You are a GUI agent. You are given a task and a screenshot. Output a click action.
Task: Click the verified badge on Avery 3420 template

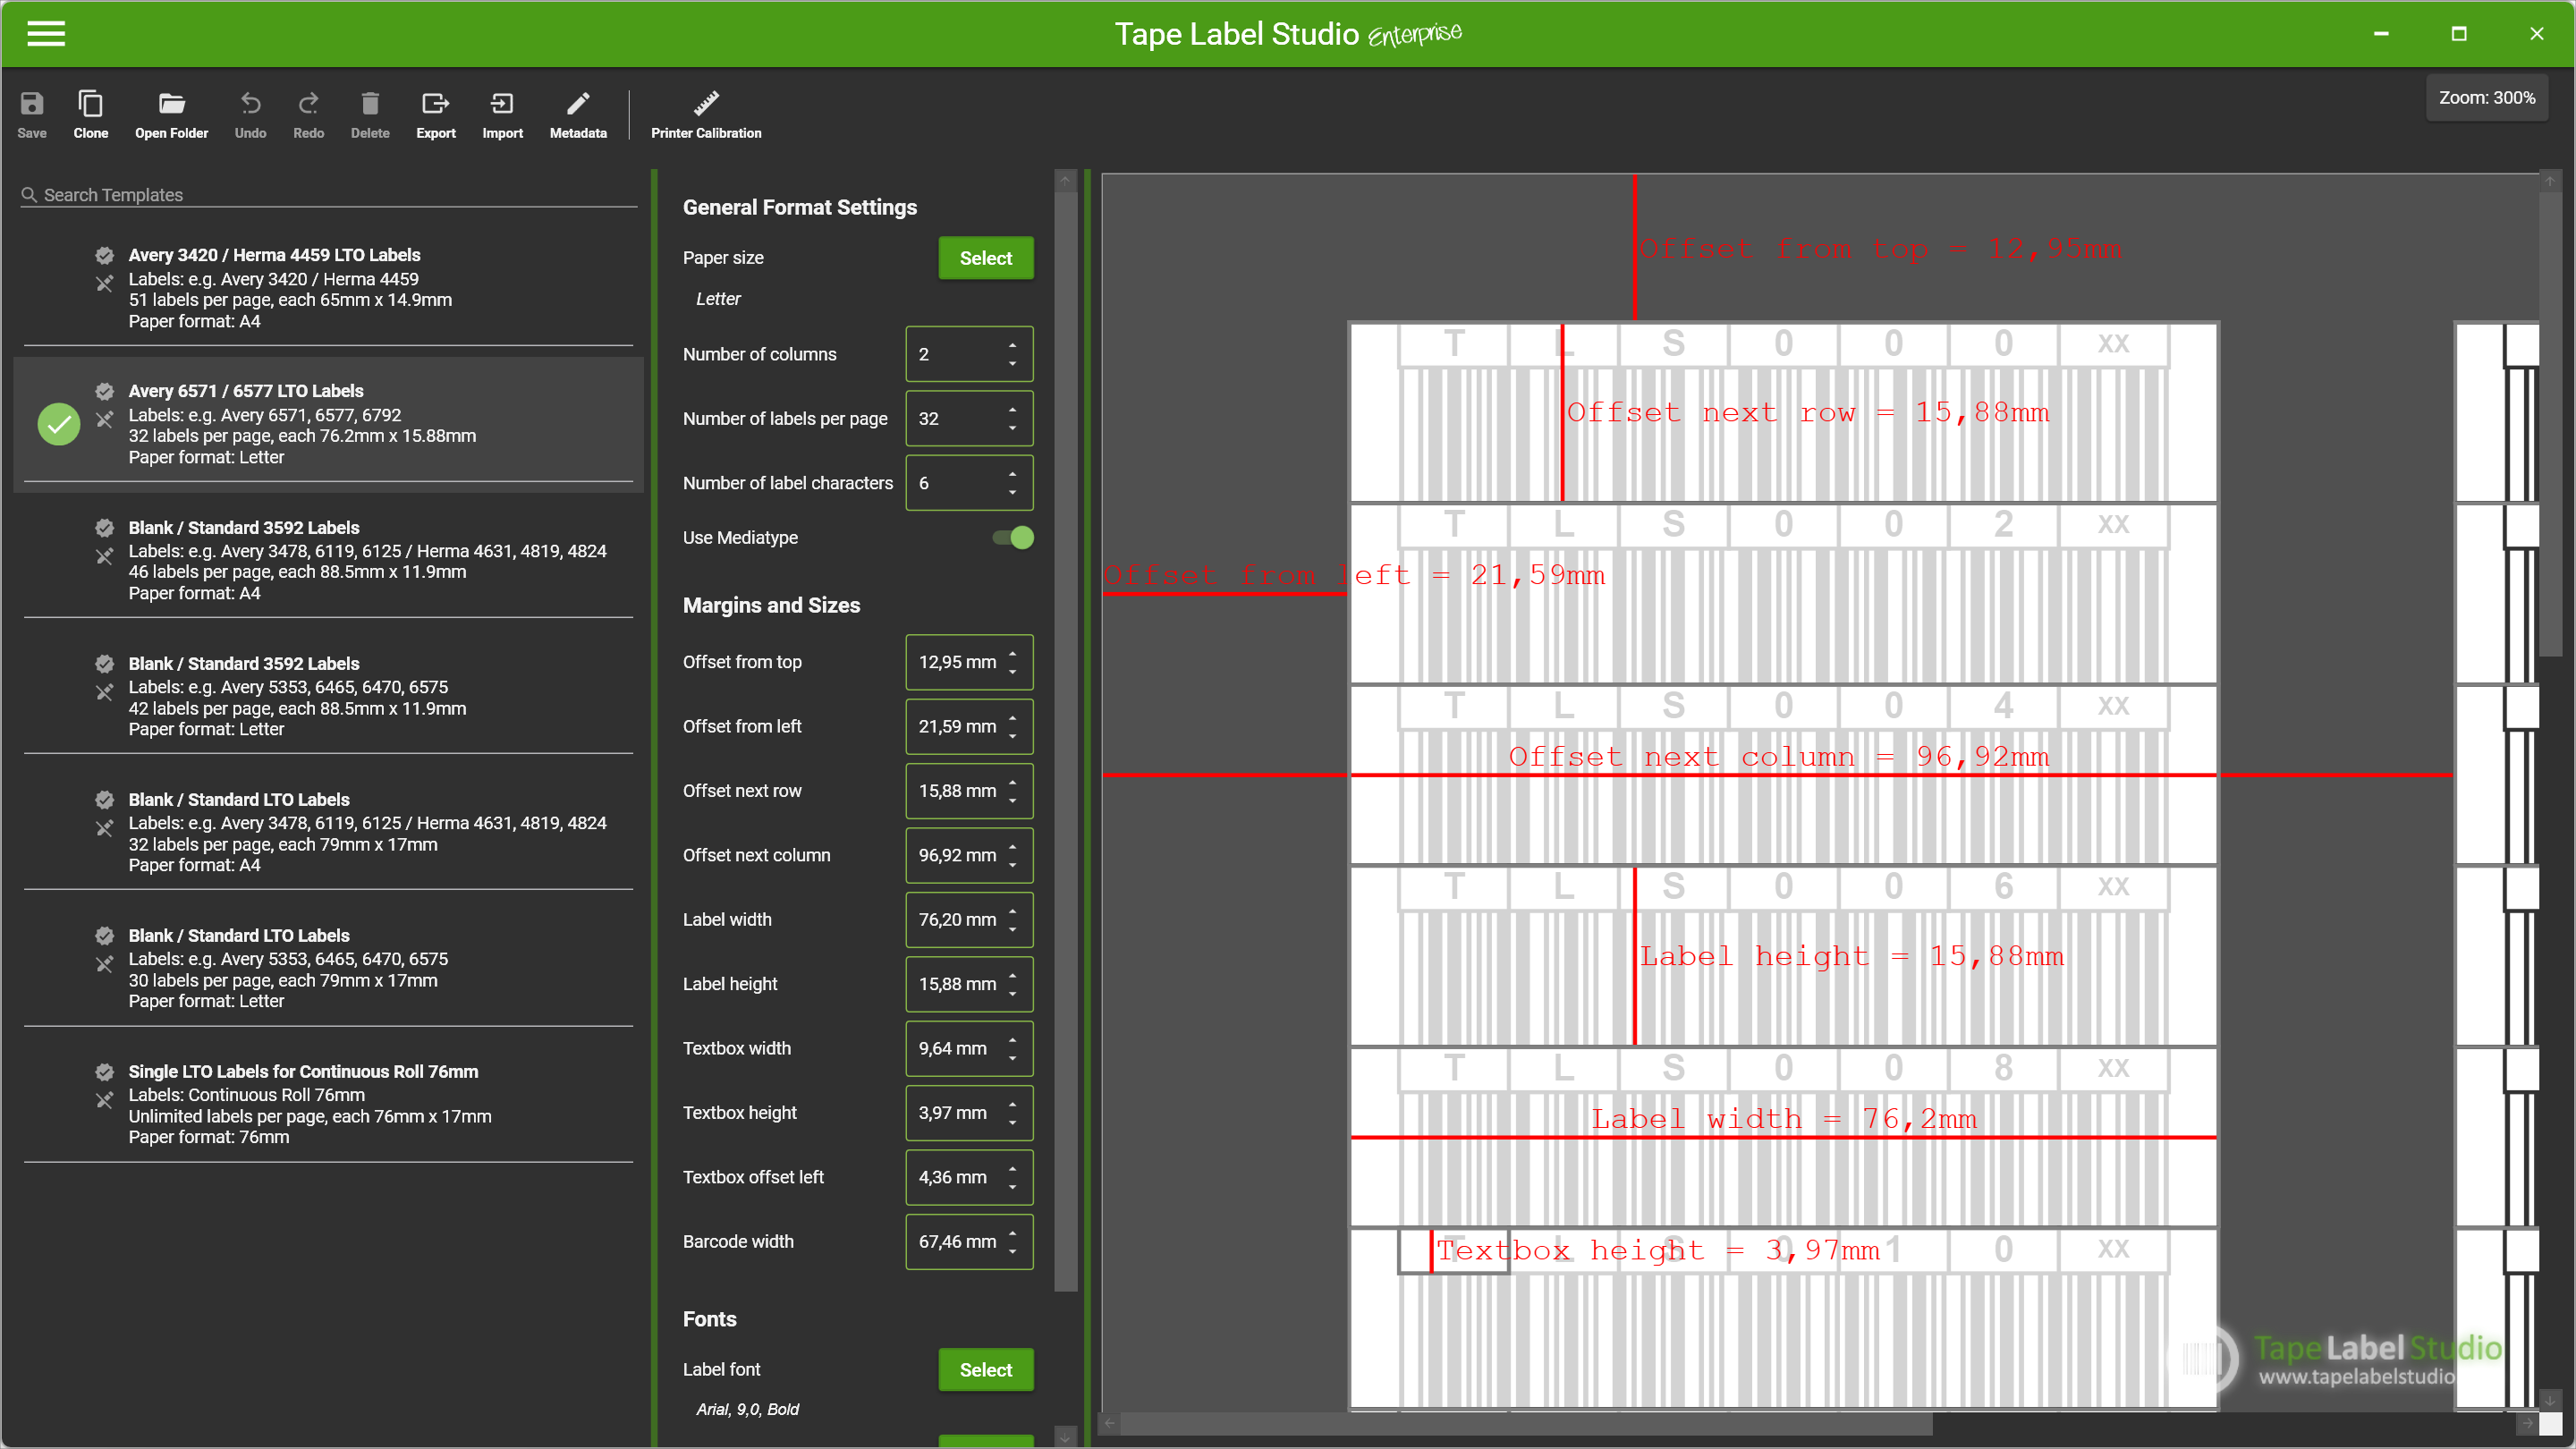pyautogui.click(x=104, y=255)
